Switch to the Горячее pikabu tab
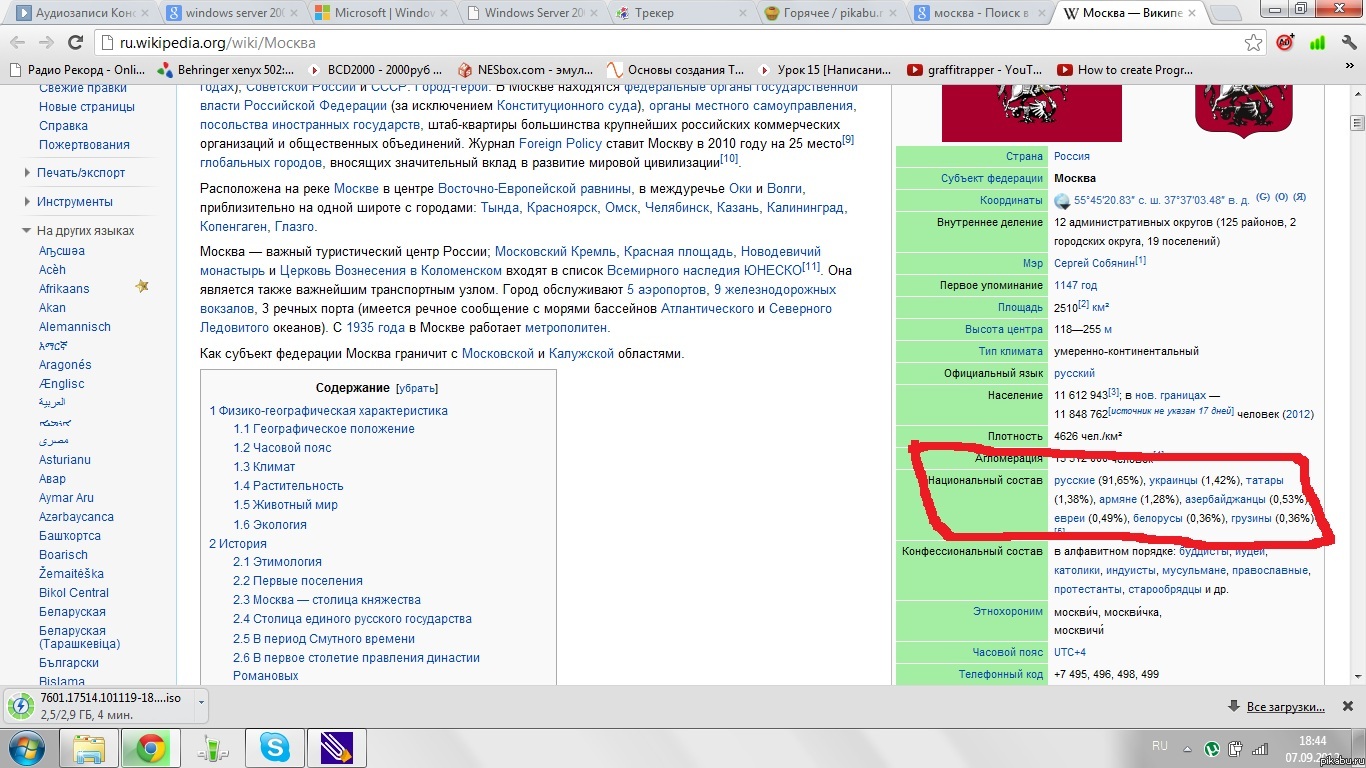1366x768 pixels. pos(835,13)
